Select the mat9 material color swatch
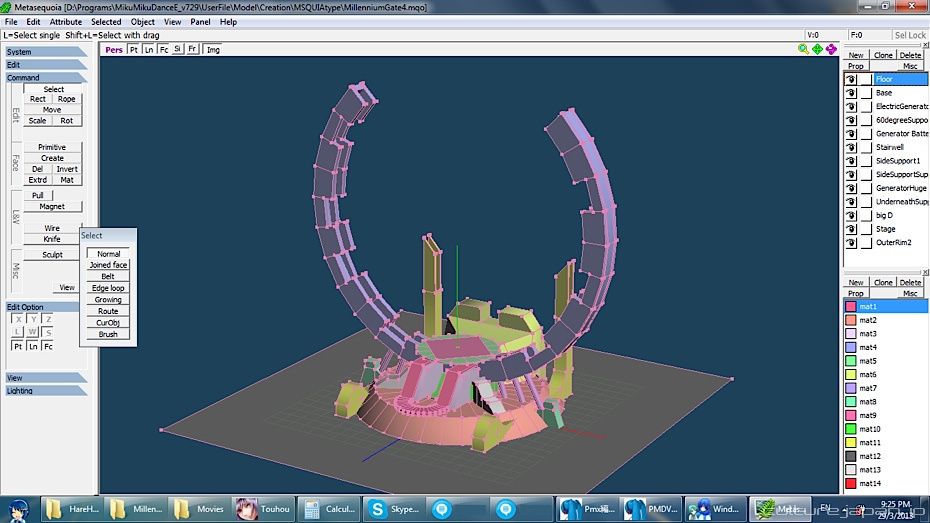Viewport: 930px width, 523px height. click(x=851, y=415)
